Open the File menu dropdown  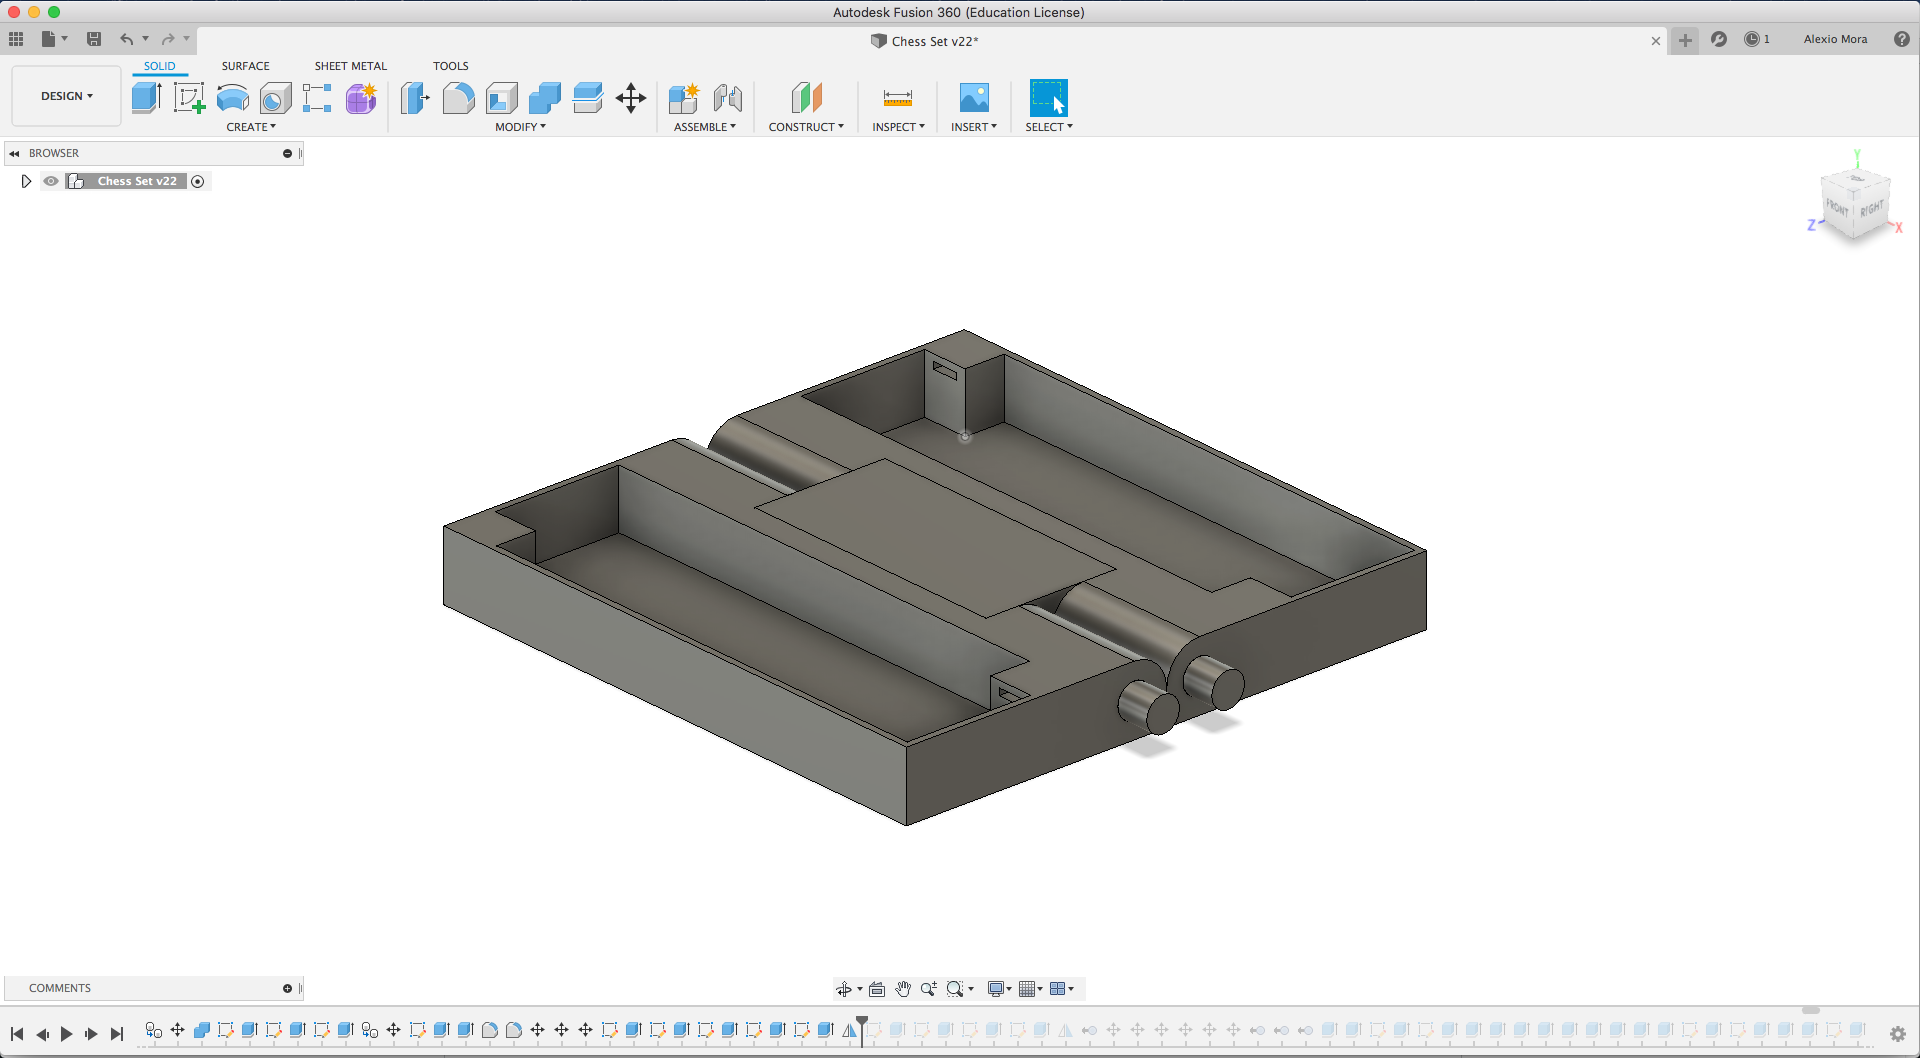(x=54, y=39)
